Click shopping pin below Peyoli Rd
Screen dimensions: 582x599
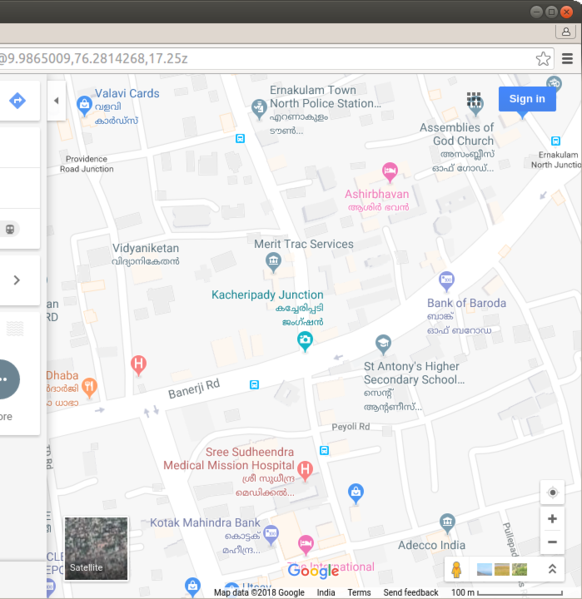click(x=355, y=493)
